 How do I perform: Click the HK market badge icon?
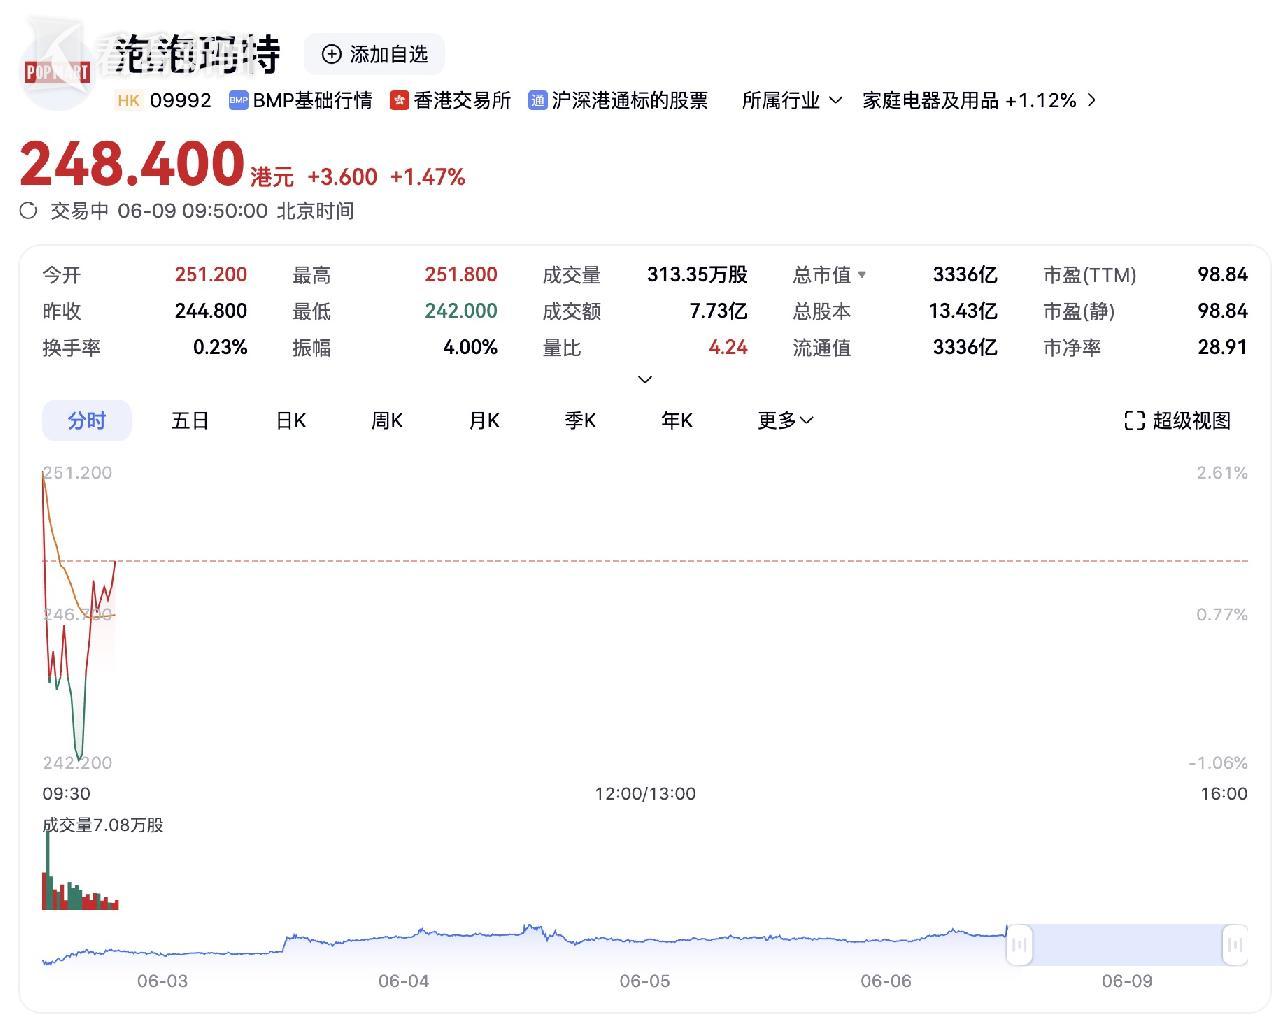(129, 100)
